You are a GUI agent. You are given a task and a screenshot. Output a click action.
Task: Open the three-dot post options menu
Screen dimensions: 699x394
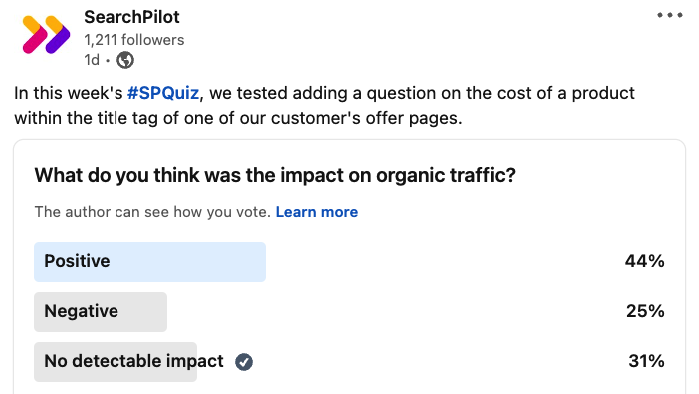(x=670, y=15)
